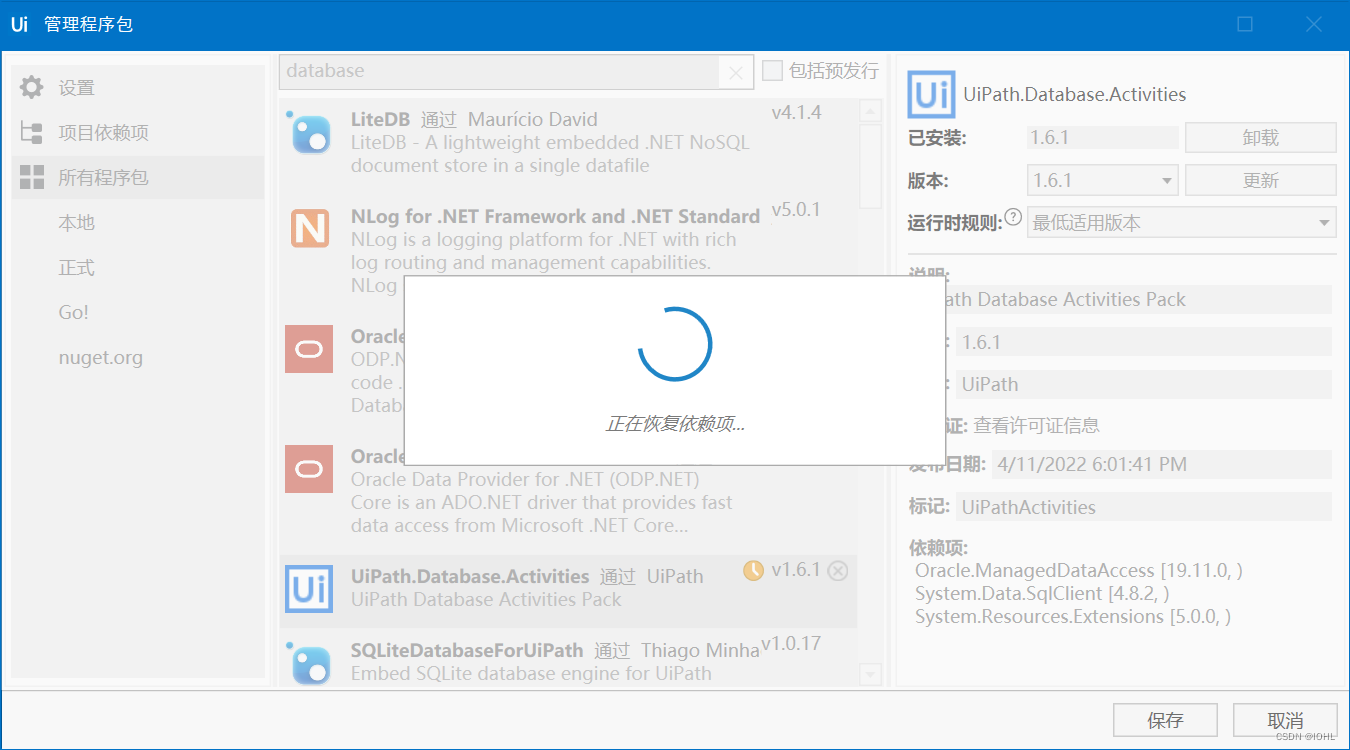Image resolution: width=1350 pixels, height=750 pixels.
Task: Select the LiteDB package title
Action: [x=380, y=119]
